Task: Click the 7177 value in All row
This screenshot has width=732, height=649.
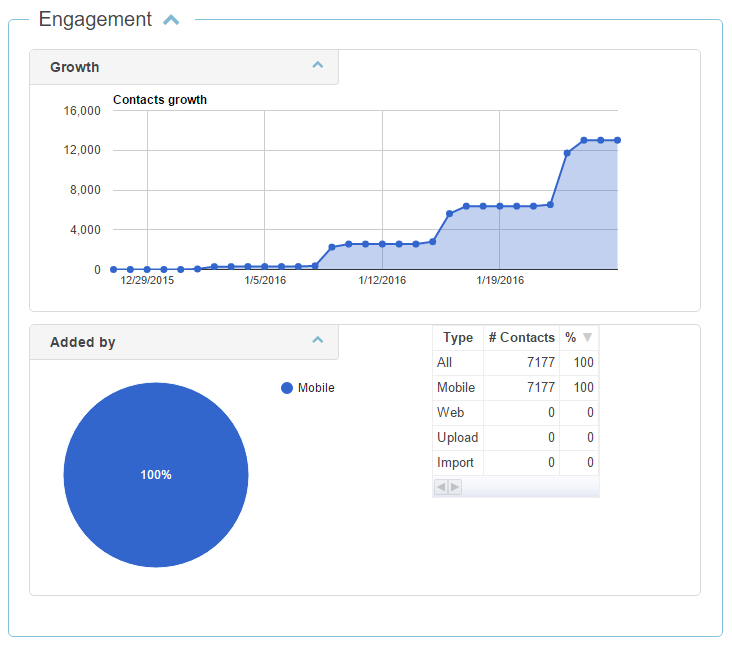Action: [541, 362]
